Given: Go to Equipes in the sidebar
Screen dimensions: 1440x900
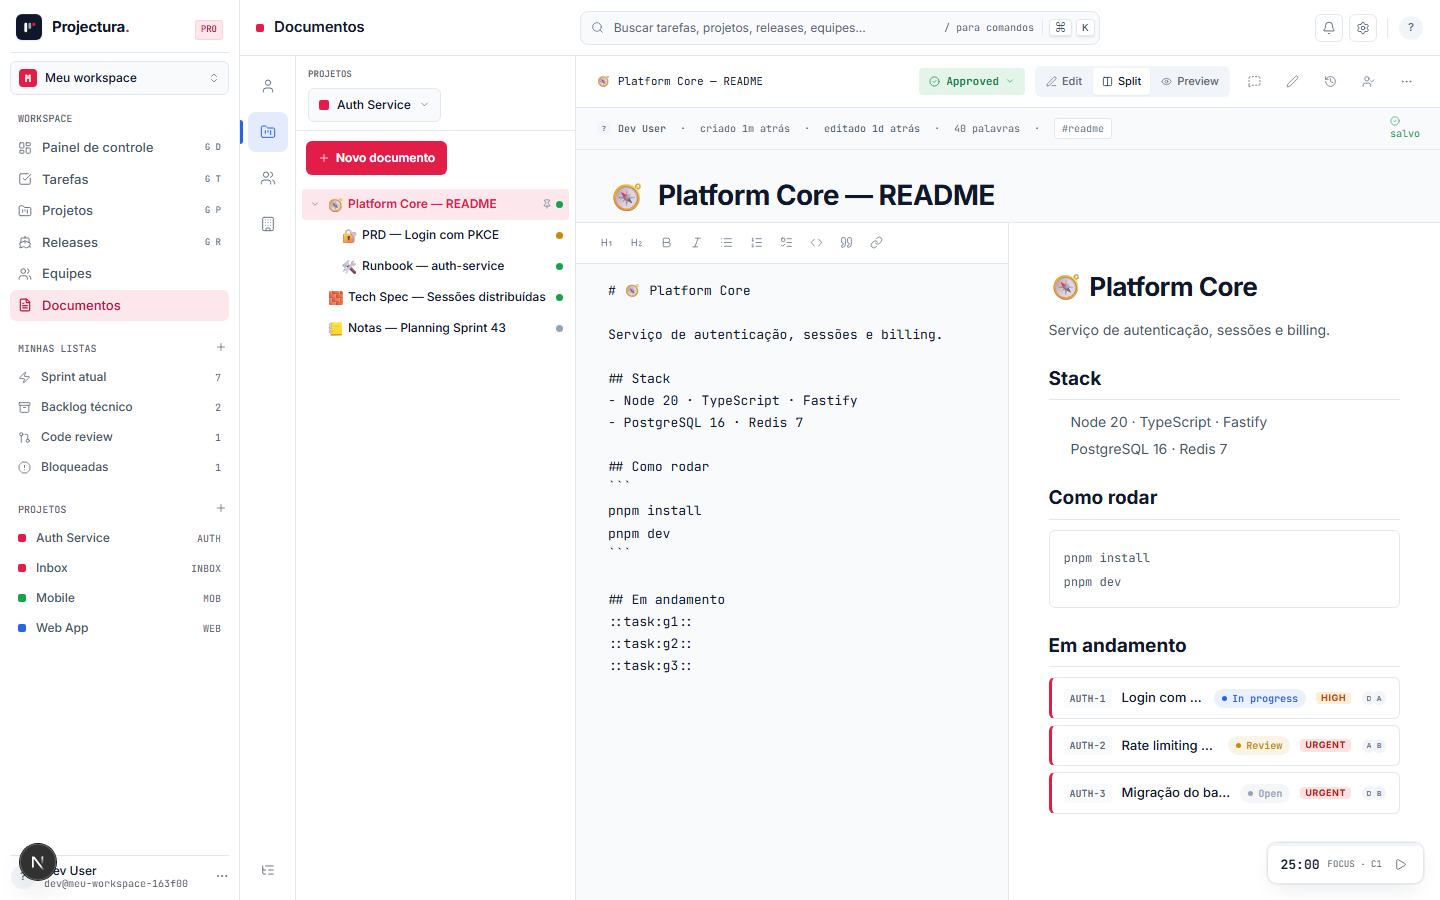Looking at the screenshot, I should 119,274.
